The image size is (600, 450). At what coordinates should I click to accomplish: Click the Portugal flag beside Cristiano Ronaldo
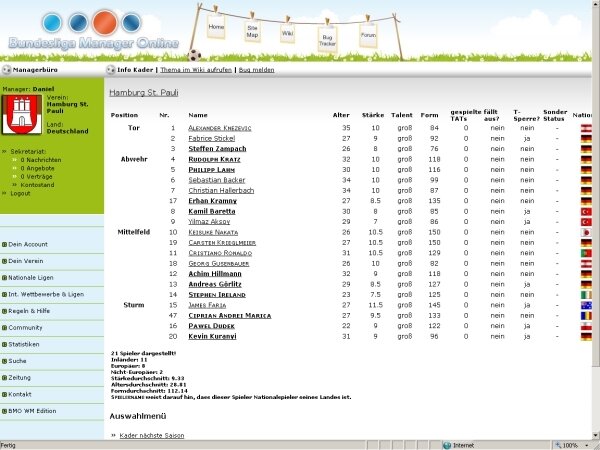pyautogui.click(x=586, y=253)
